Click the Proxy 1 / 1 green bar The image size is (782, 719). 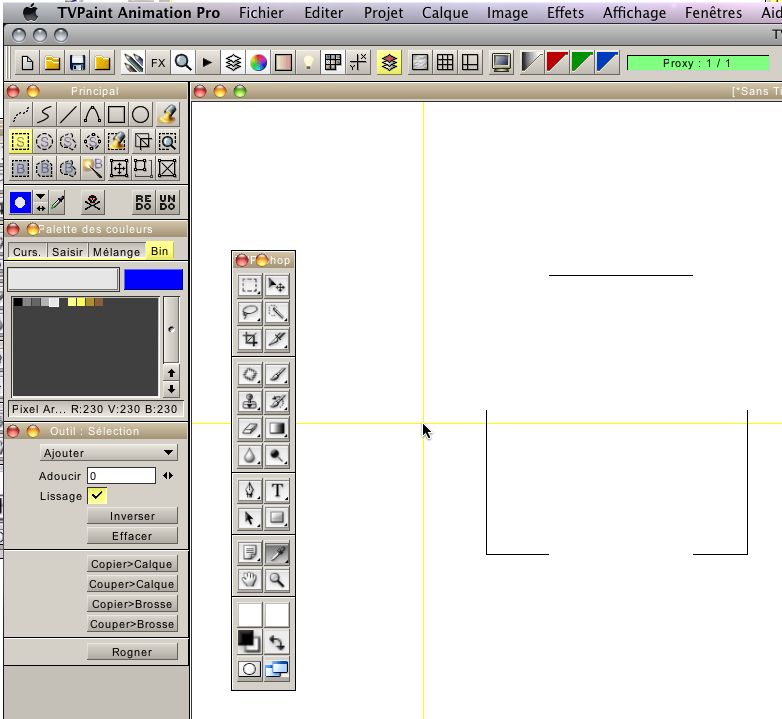tap(698, 63)
